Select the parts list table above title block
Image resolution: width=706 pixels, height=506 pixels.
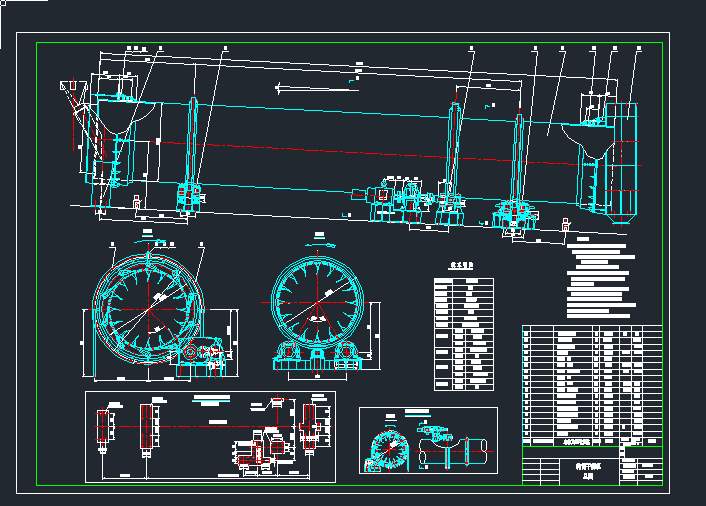point(591,384)
